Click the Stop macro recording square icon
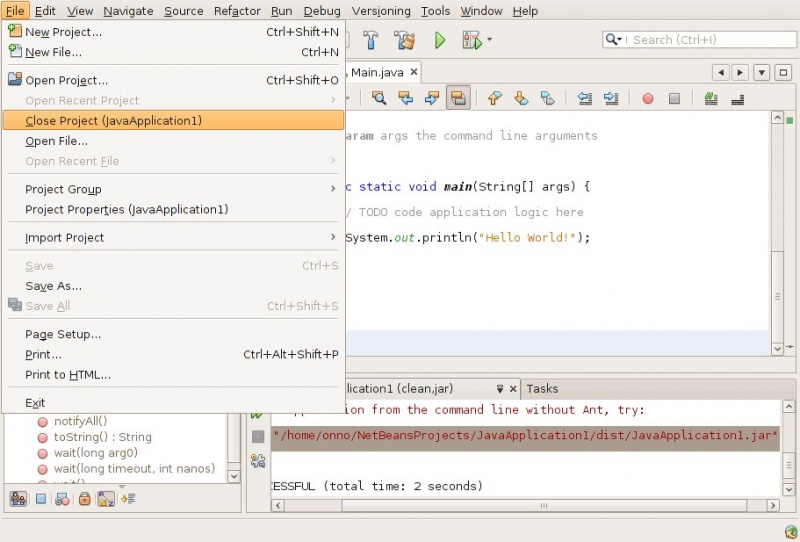 click(674, 98)
